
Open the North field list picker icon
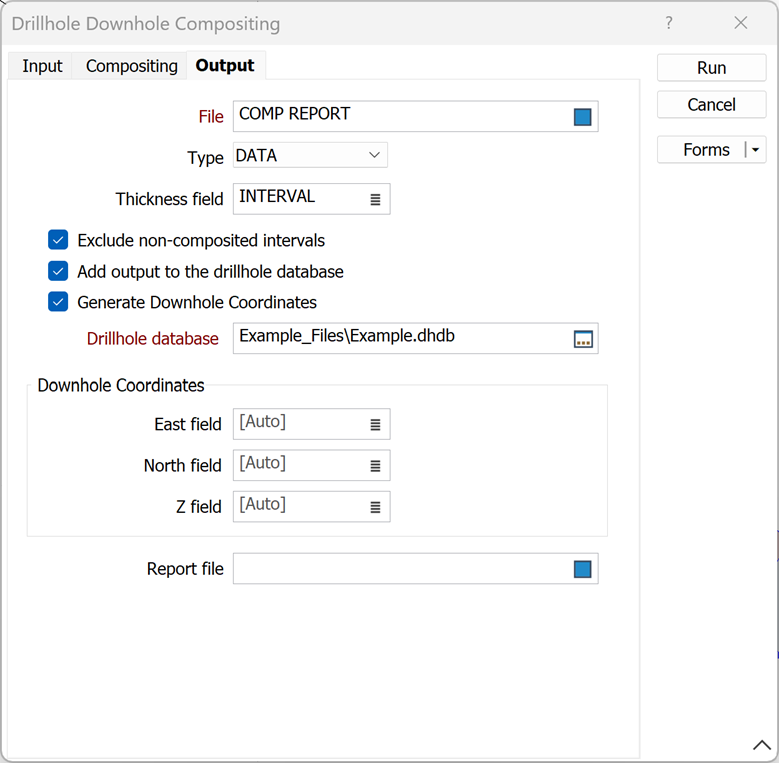pyautogui.click(x=375, y=465)
